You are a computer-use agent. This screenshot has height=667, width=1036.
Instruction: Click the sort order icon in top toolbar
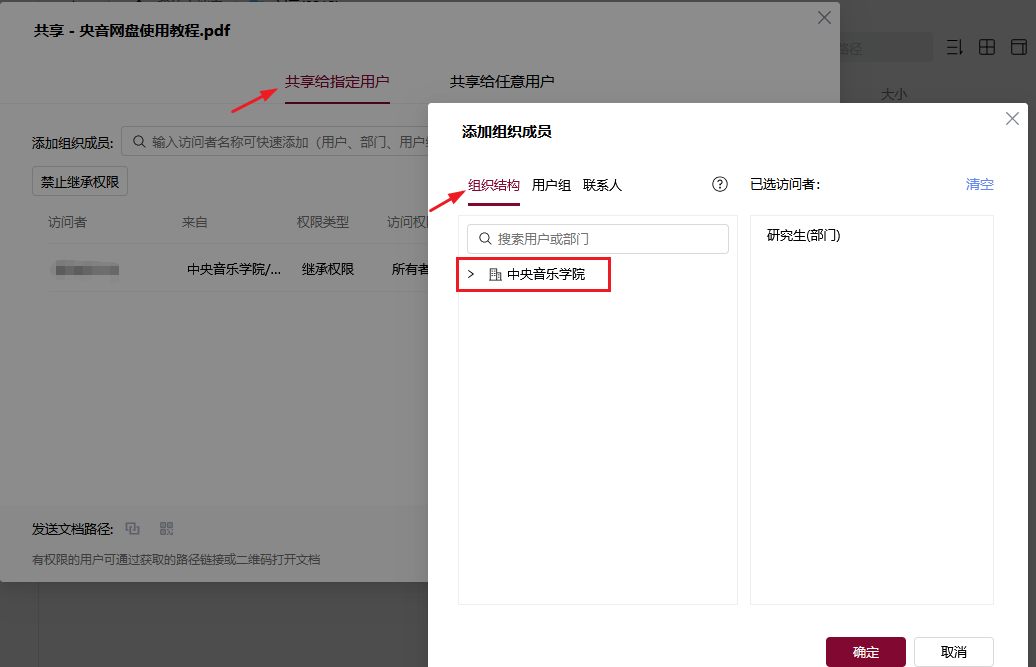tap(953, 47)
